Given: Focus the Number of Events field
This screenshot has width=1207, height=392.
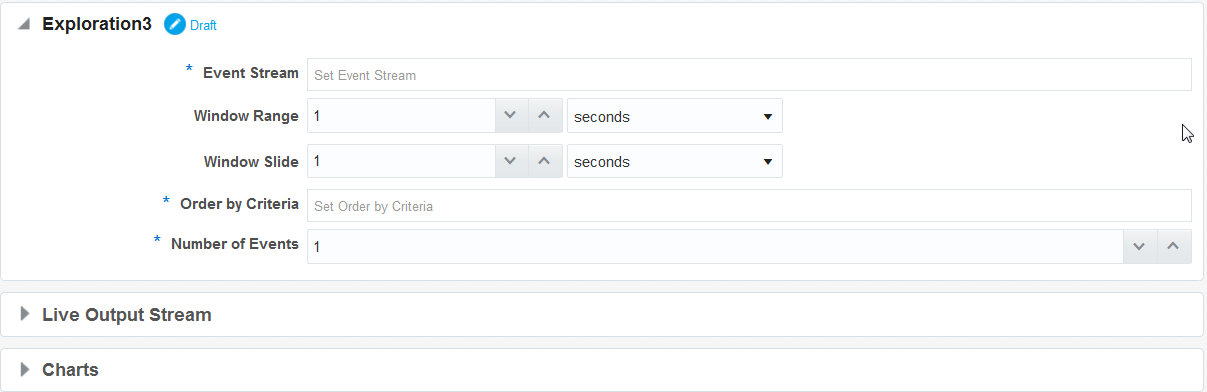Looking at the screenshot, I should pos(715,246).
